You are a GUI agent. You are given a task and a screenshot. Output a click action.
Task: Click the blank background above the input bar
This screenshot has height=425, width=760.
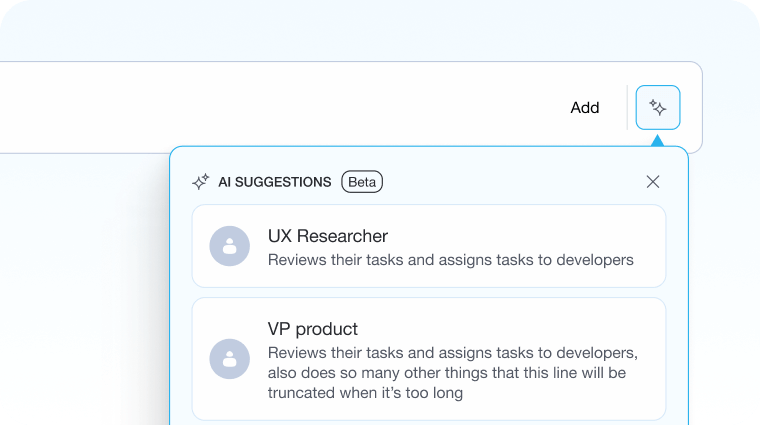click(350, 30)
